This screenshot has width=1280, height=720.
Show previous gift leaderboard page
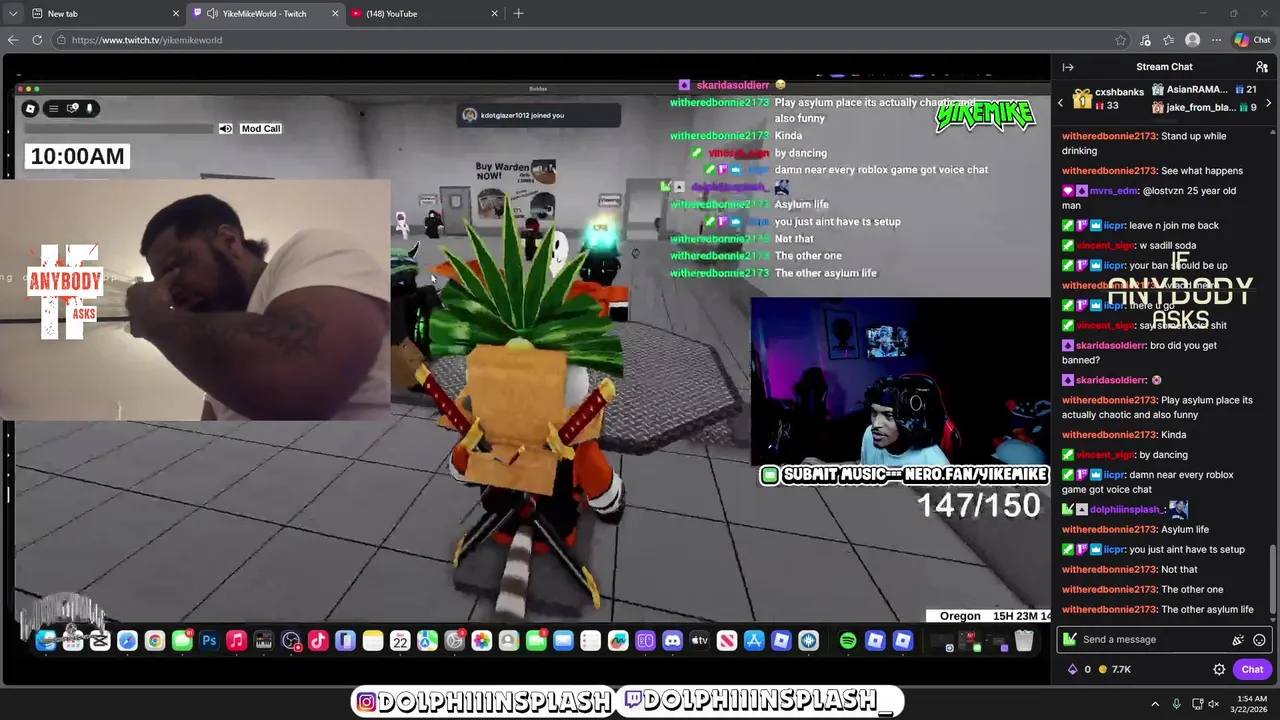click(1061, 102)
